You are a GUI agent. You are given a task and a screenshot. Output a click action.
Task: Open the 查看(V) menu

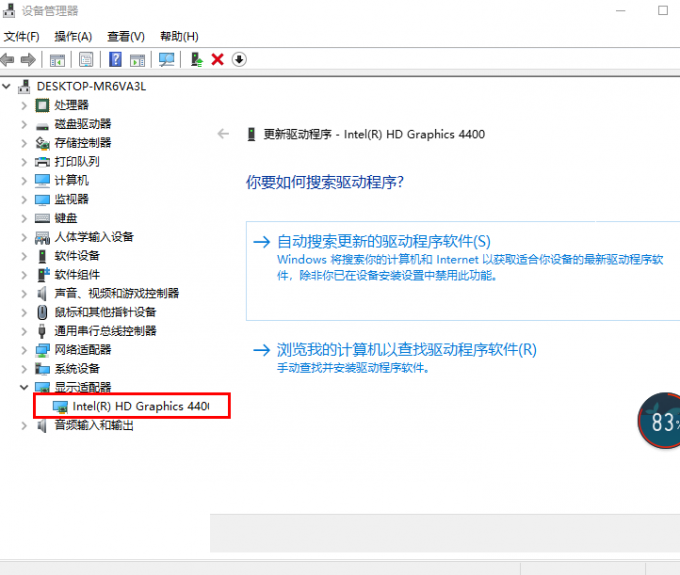[x=126, y=37]
